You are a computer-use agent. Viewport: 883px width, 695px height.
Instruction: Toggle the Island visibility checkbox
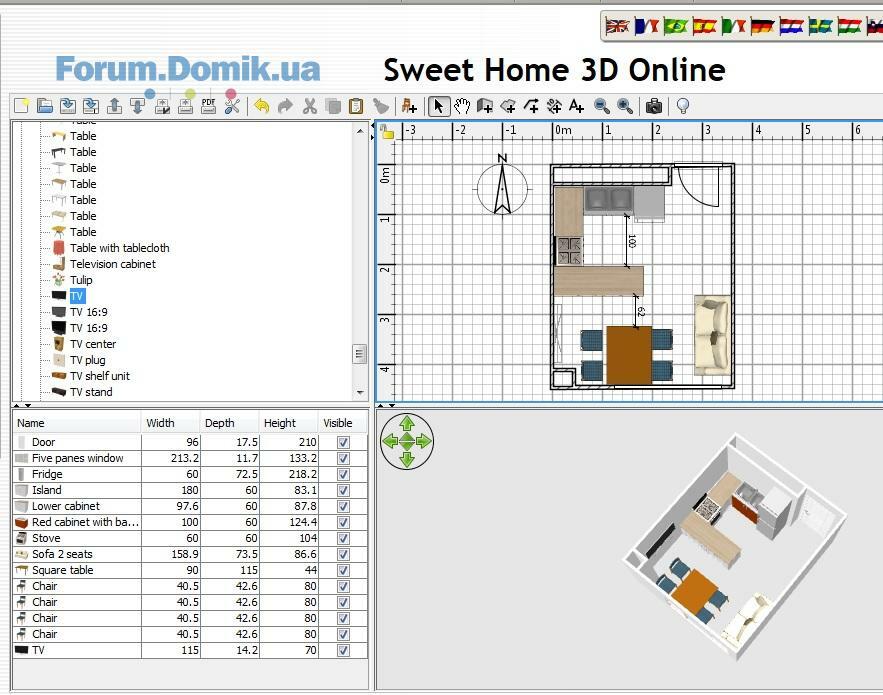point(343,491)
